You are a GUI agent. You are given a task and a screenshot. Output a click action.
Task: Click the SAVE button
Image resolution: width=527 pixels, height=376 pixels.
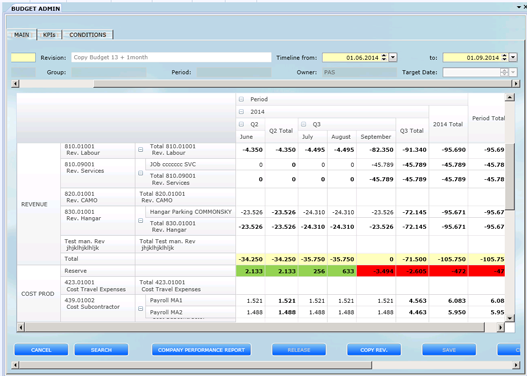point(449,350)
